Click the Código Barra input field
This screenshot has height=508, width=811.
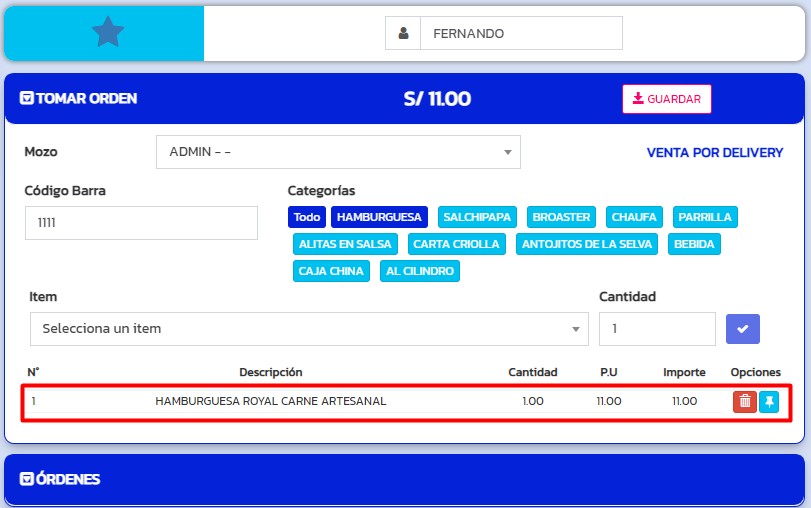[x=141, y=223]
